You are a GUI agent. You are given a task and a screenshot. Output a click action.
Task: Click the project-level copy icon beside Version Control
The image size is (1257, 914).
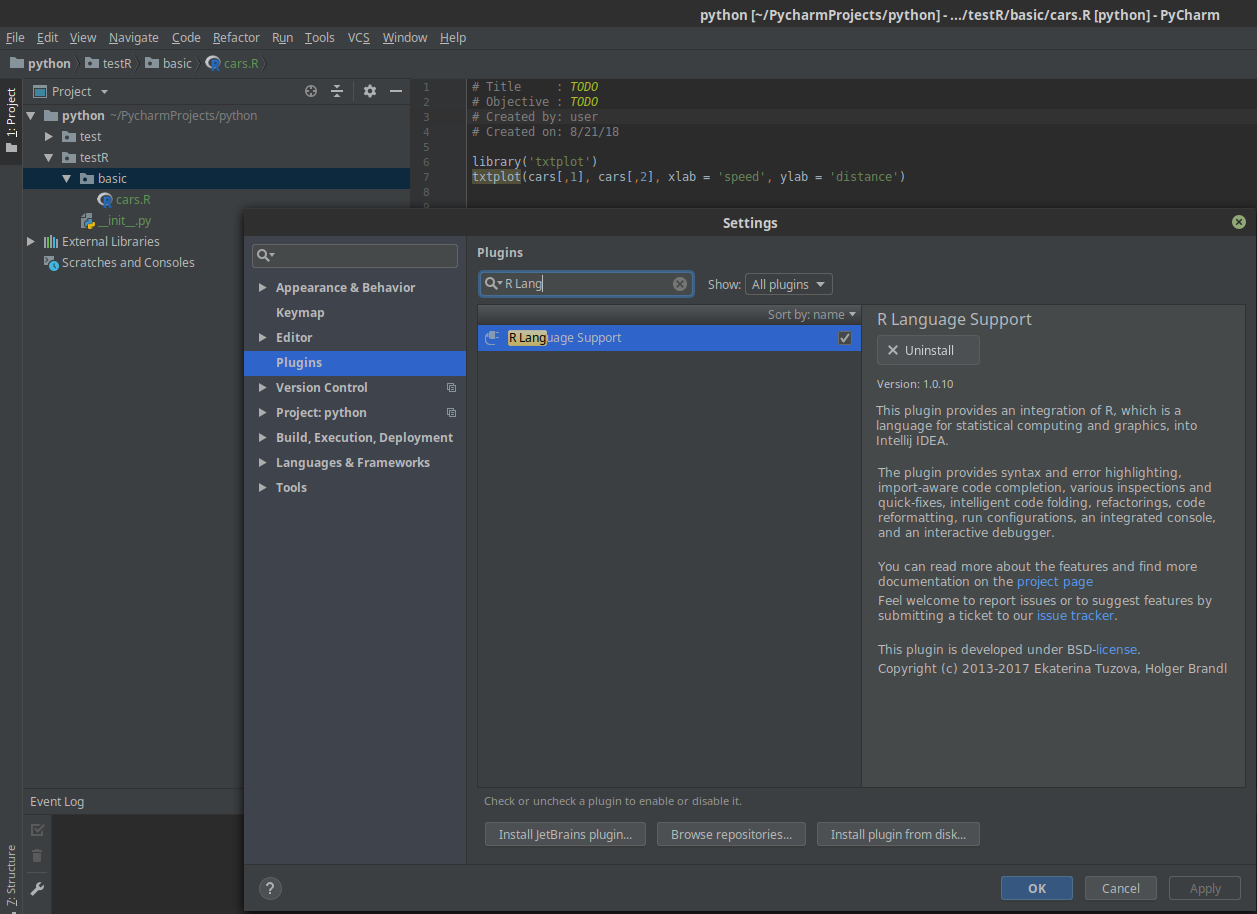pyautogui.click(x=451, y=388)
